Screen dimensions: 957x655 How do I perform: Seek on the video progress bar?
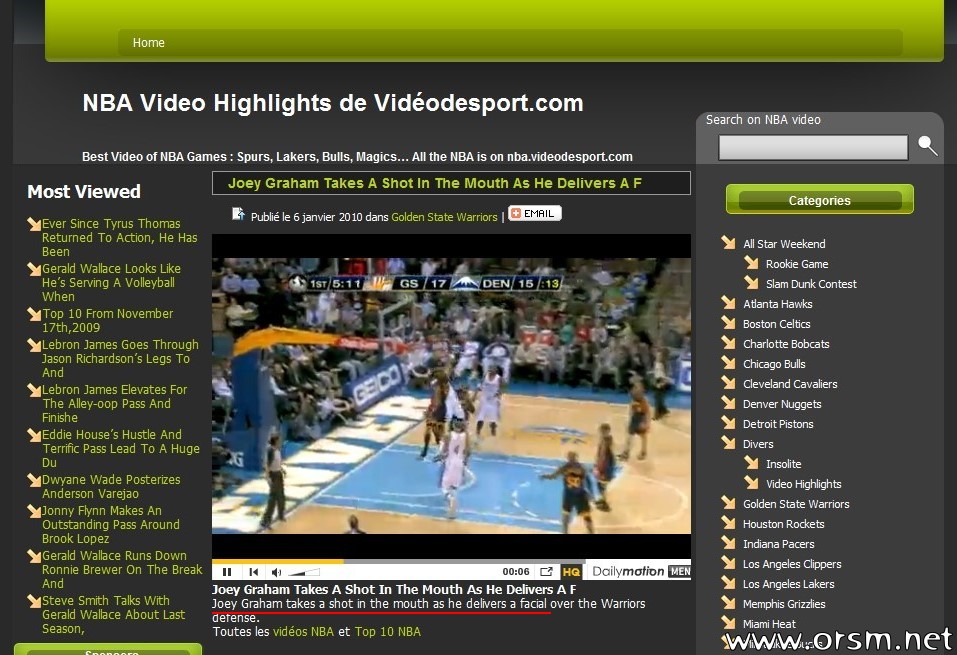(x=399, y=561)
